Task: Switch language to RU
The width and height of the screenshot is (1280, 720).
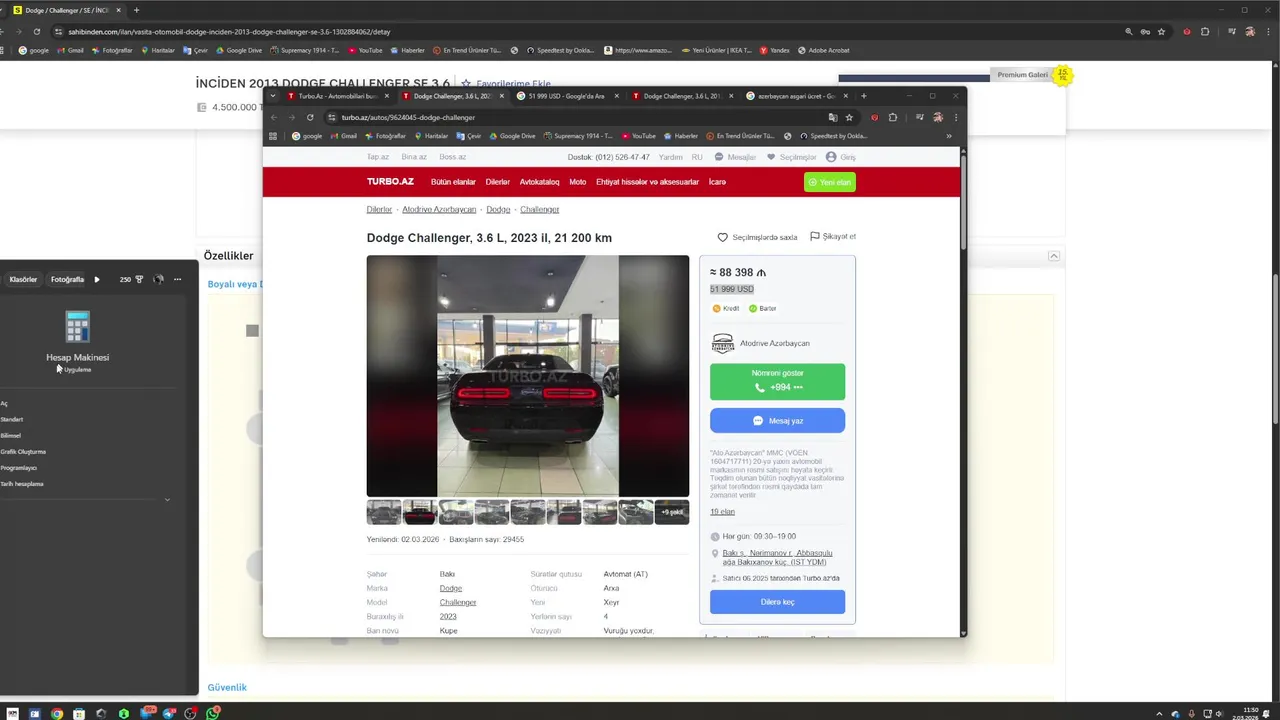Action: tap(697, 157)
